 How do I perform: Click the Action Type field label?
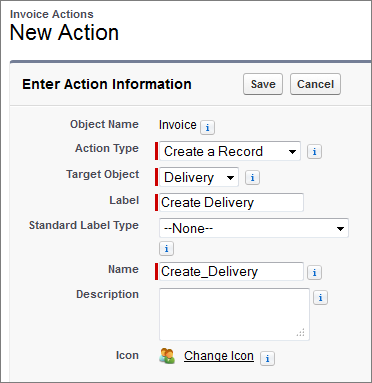pyautogui.click(x=107, y=148)
